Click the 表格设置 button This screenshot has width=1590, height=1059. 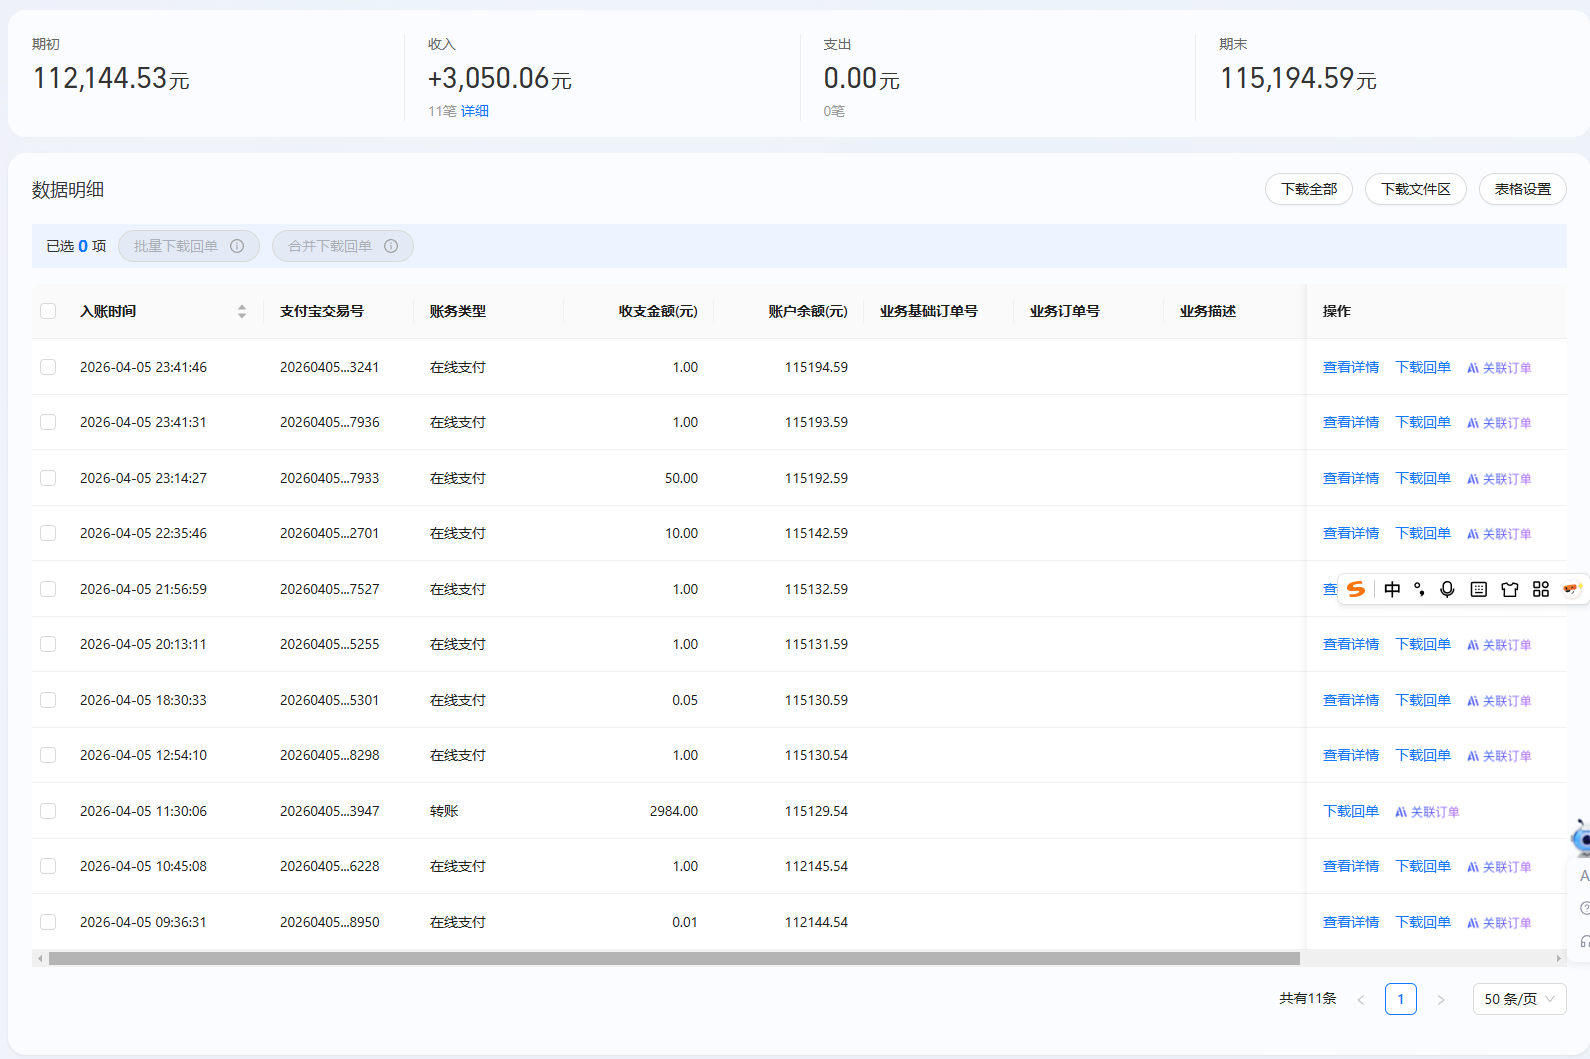click(x=1522, y=189)
